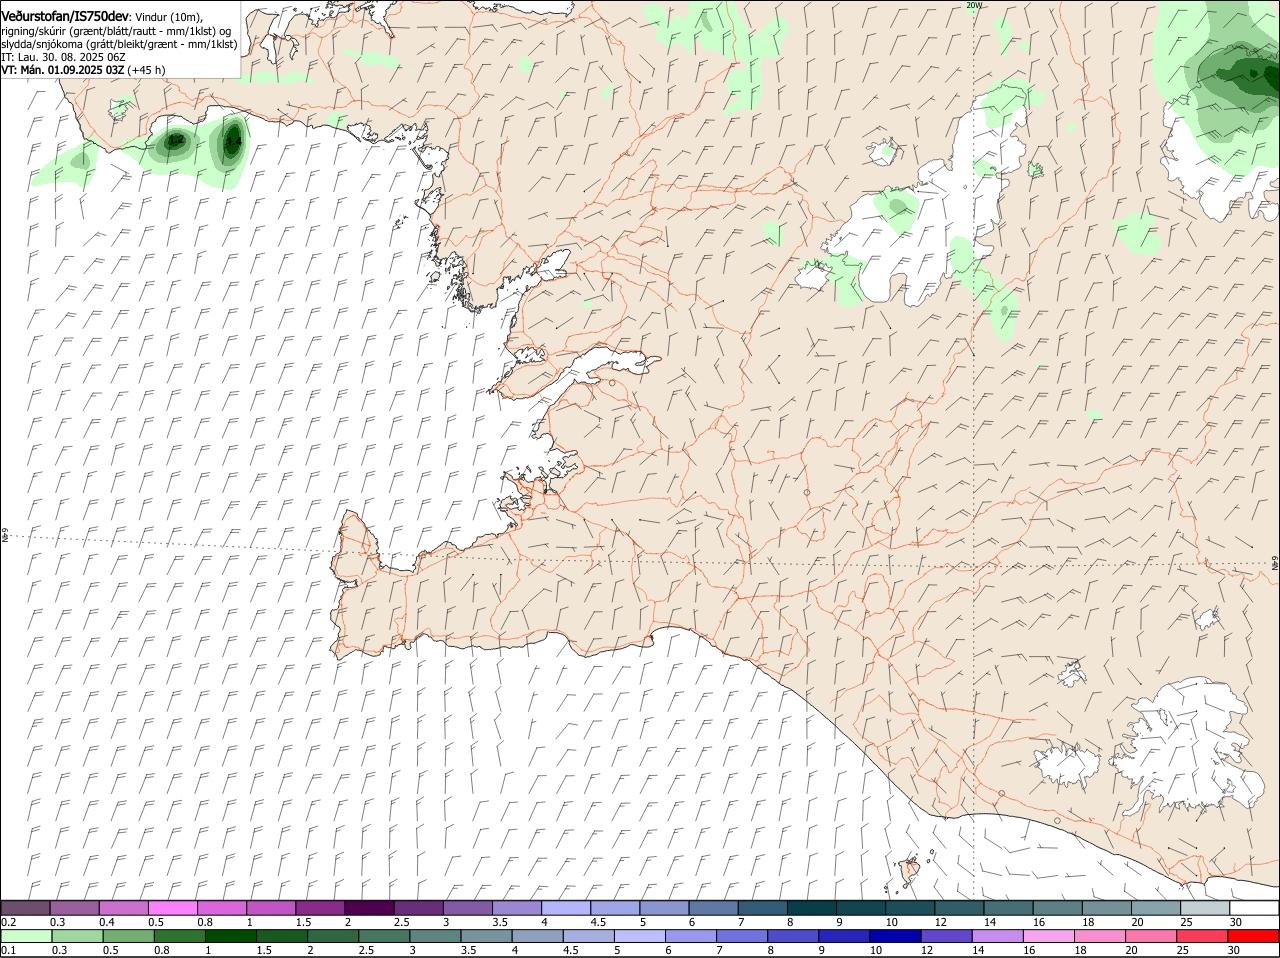Click the Veðurstofan/IS750dev map title
The image size is (1280, 958).
(x=65, y=16)
